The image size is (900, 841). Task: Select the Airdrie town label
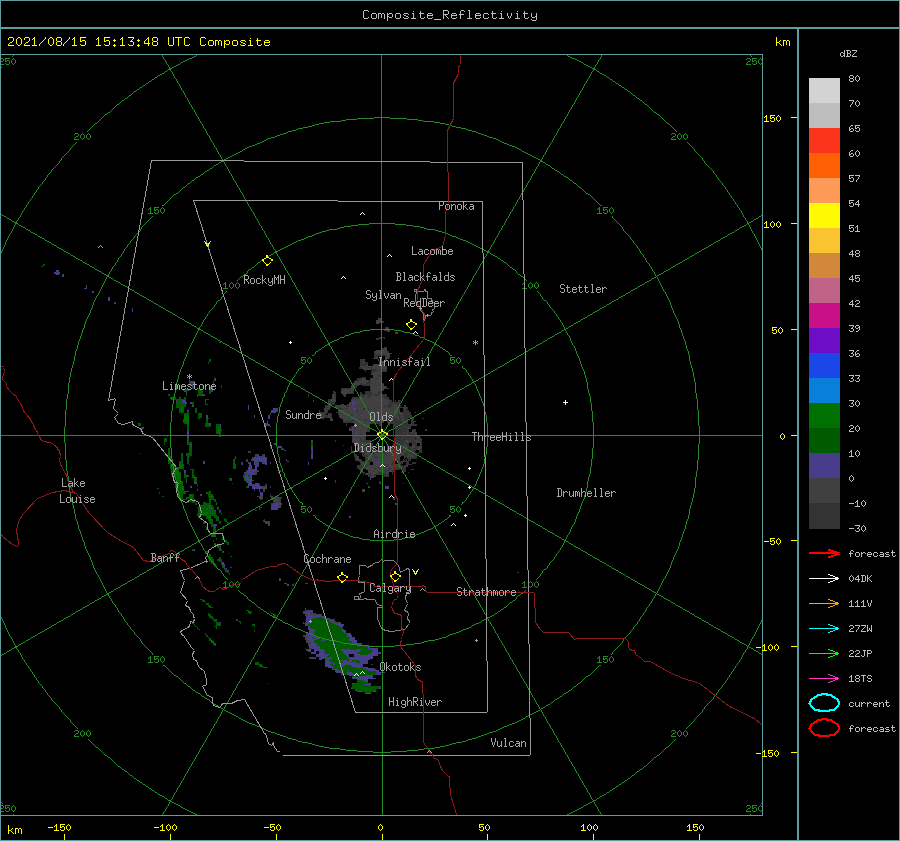394,534
